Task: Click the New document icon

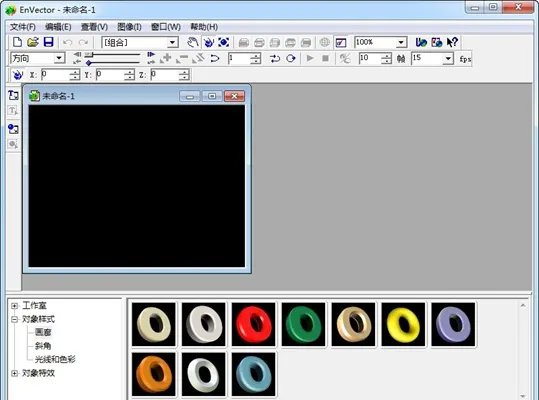Action: pos(17,42)
